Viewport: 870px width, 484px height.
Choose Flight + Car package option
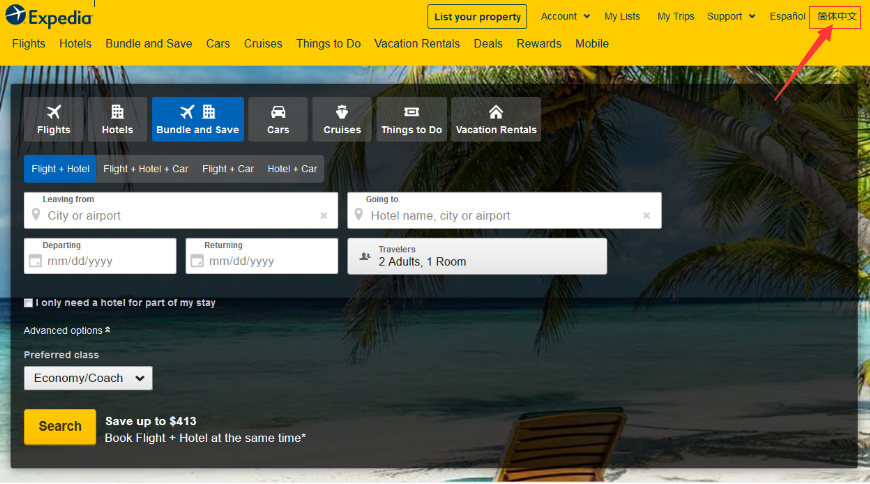tap(228, 169)
